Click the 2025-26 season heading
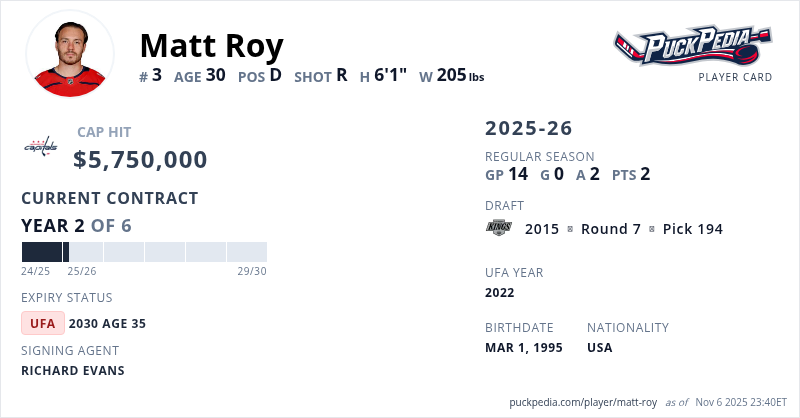This screenshot has width=800, height=418. point(529,128)
